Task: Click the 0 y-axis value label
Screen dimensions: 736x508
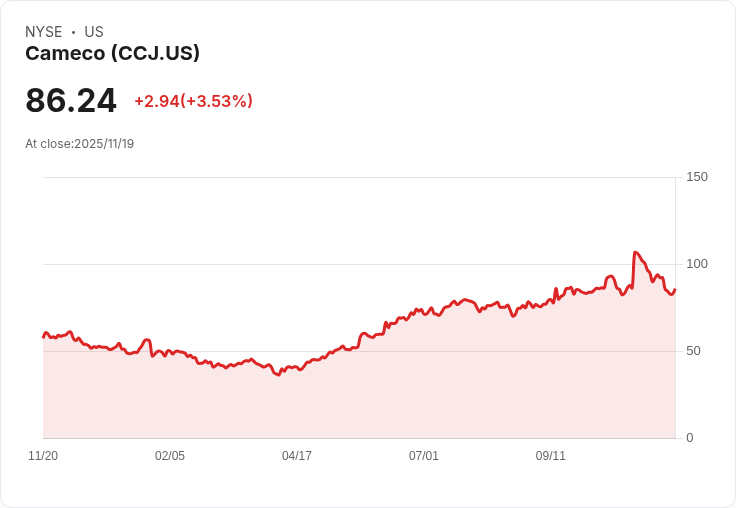Action: [x=690, y=438]
